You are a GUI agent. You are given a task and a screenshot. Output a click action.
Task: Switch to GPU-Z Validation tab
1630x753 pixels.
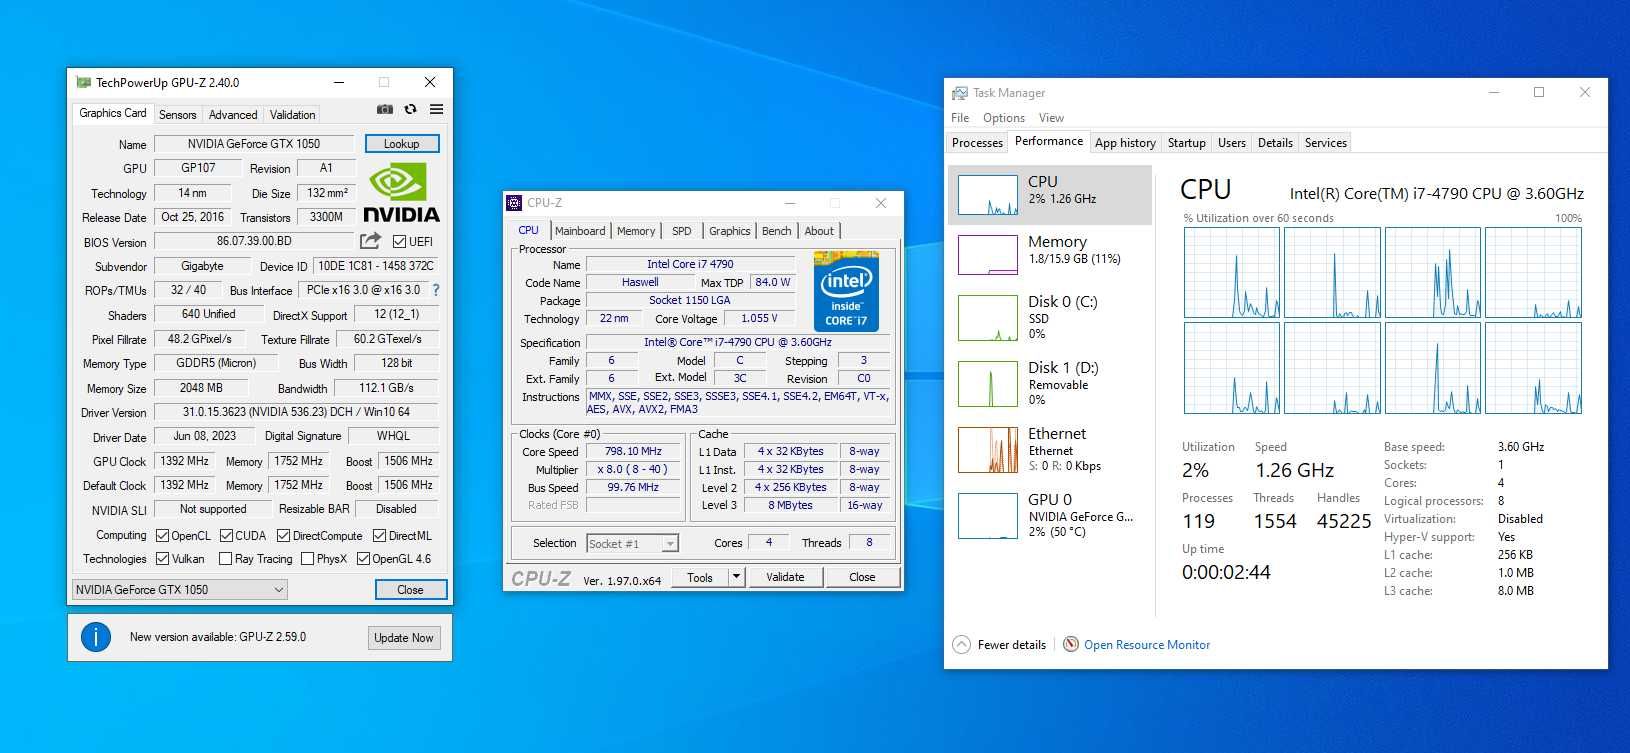coord(292,114)
